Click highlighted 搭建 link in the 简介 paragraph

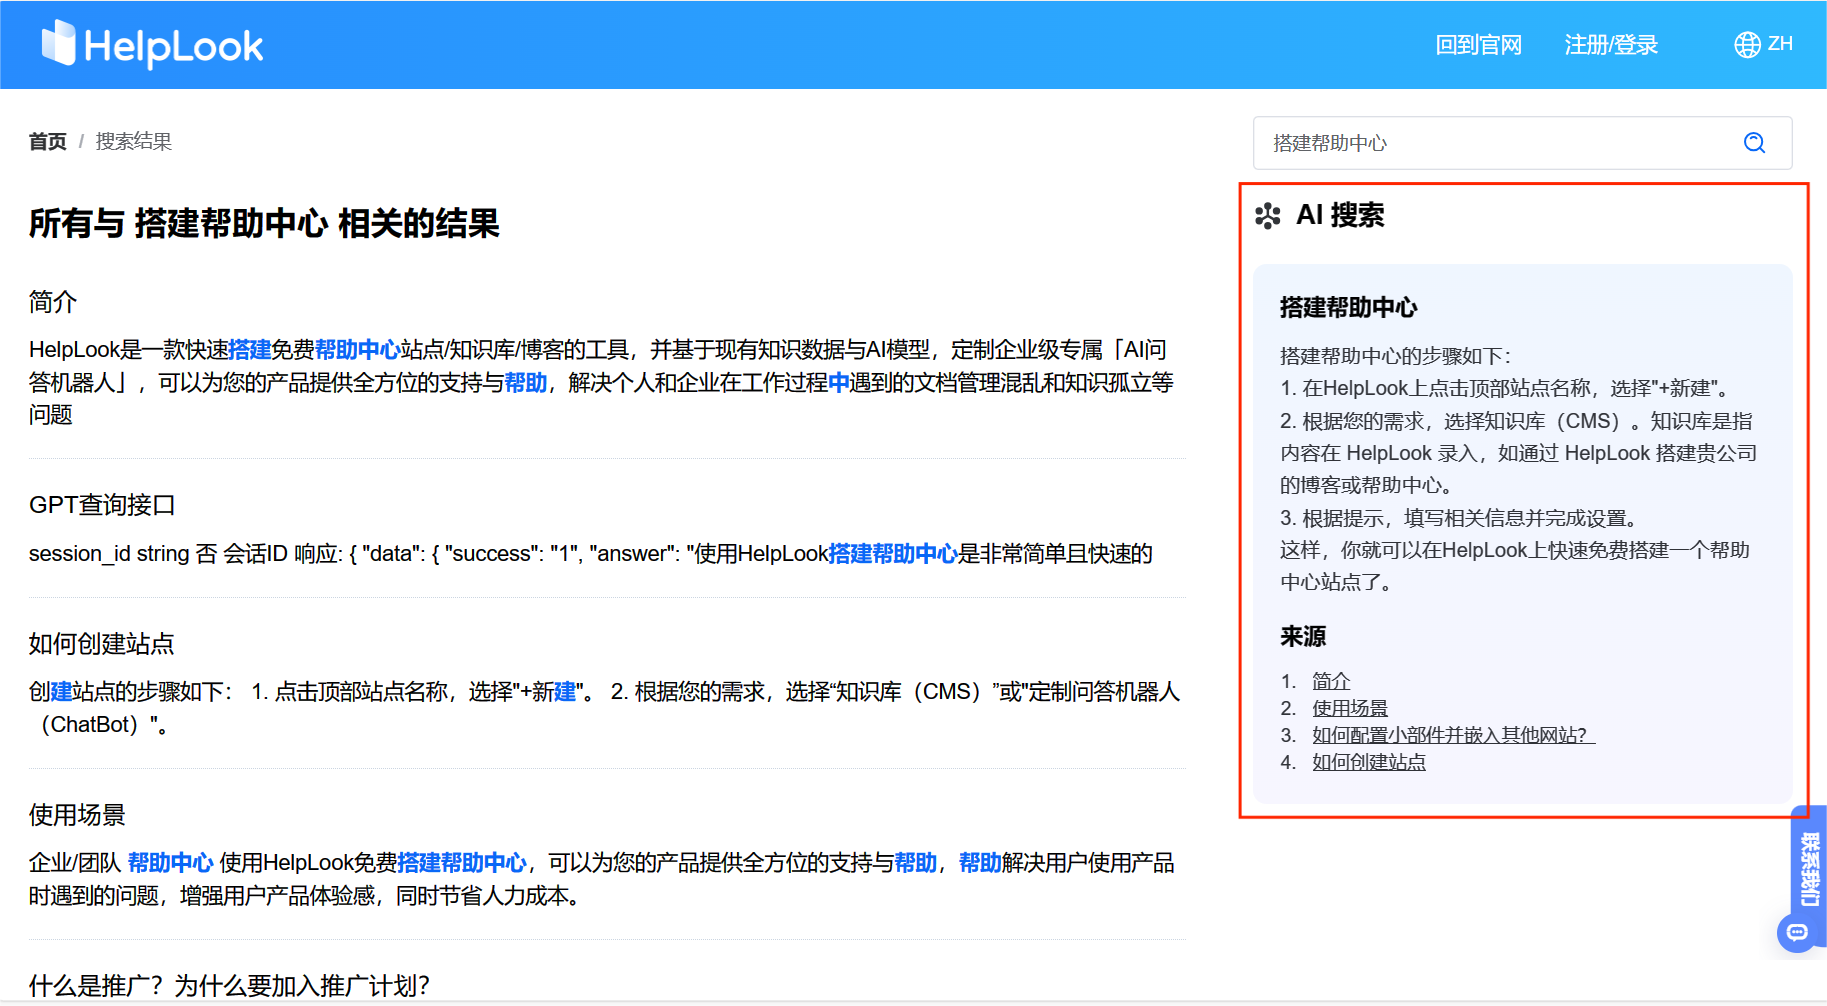pyautogui.click(x=249, y=349)
